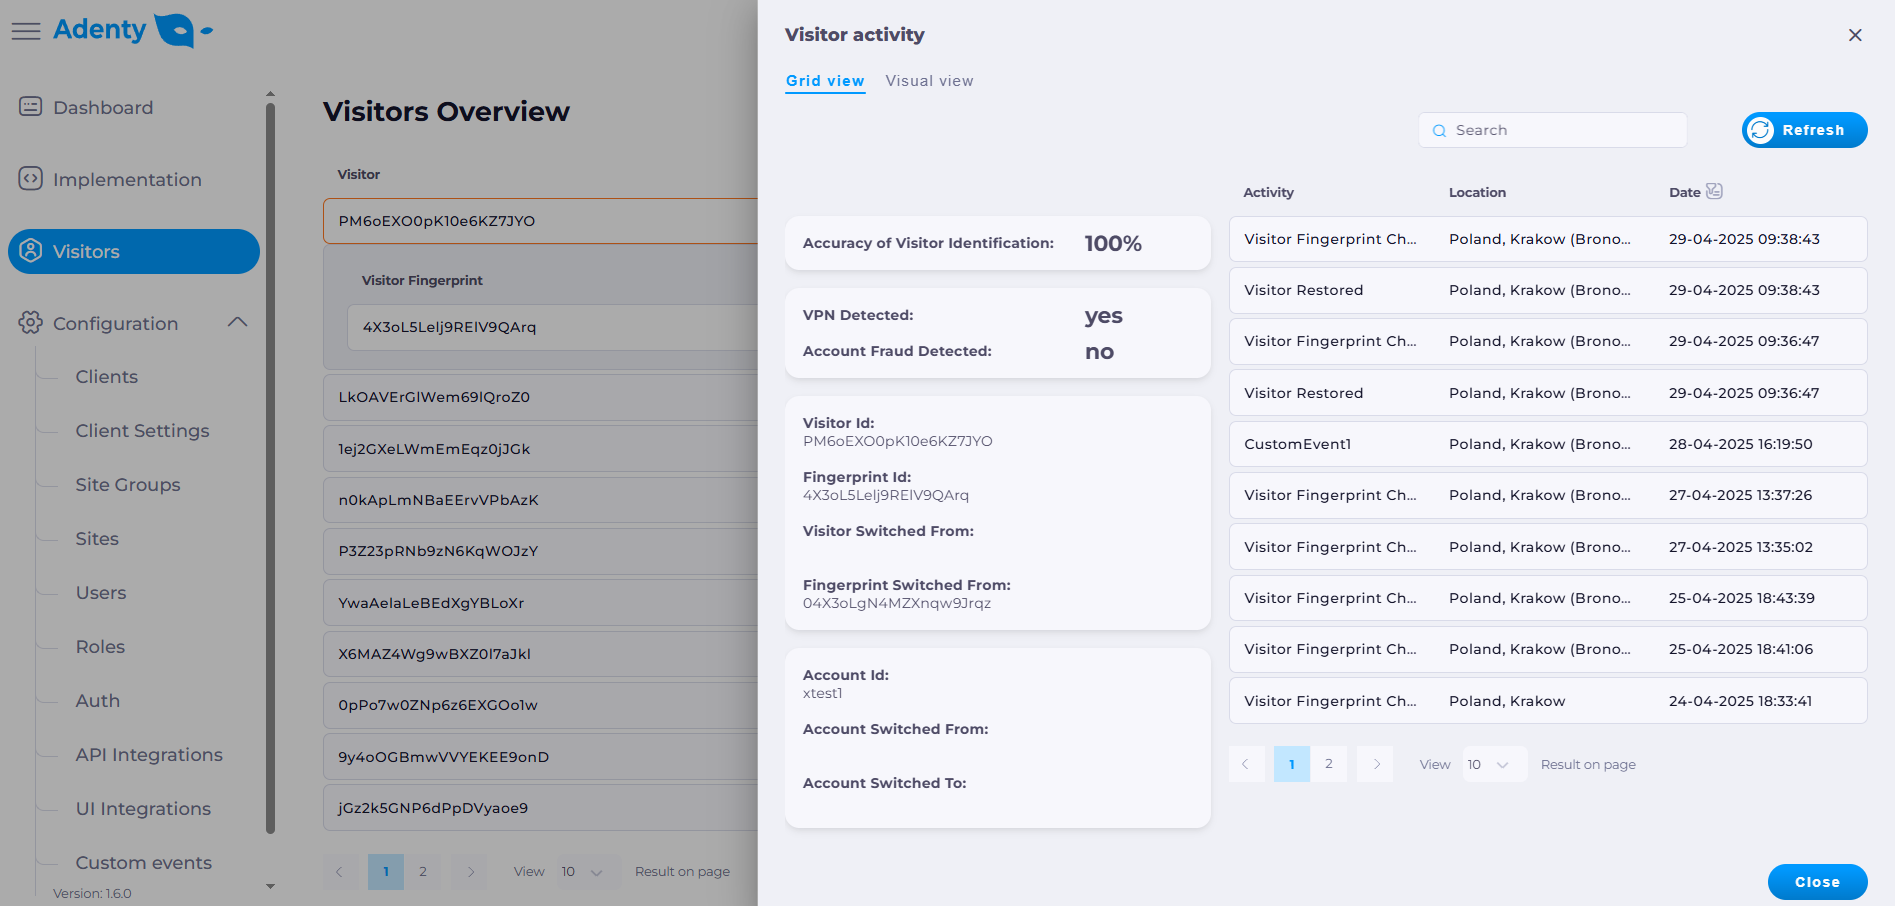Screen dimensions: 1895x906
Task: Go to next activity page arrow
Action: [x=1376, y=764]
